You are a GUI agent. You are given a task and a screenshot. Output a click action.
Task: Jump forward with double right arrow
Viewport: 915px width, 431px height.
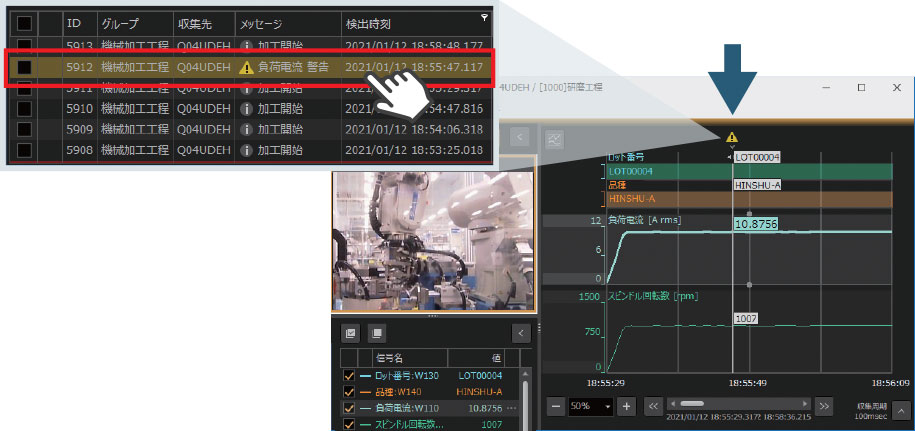824,406
